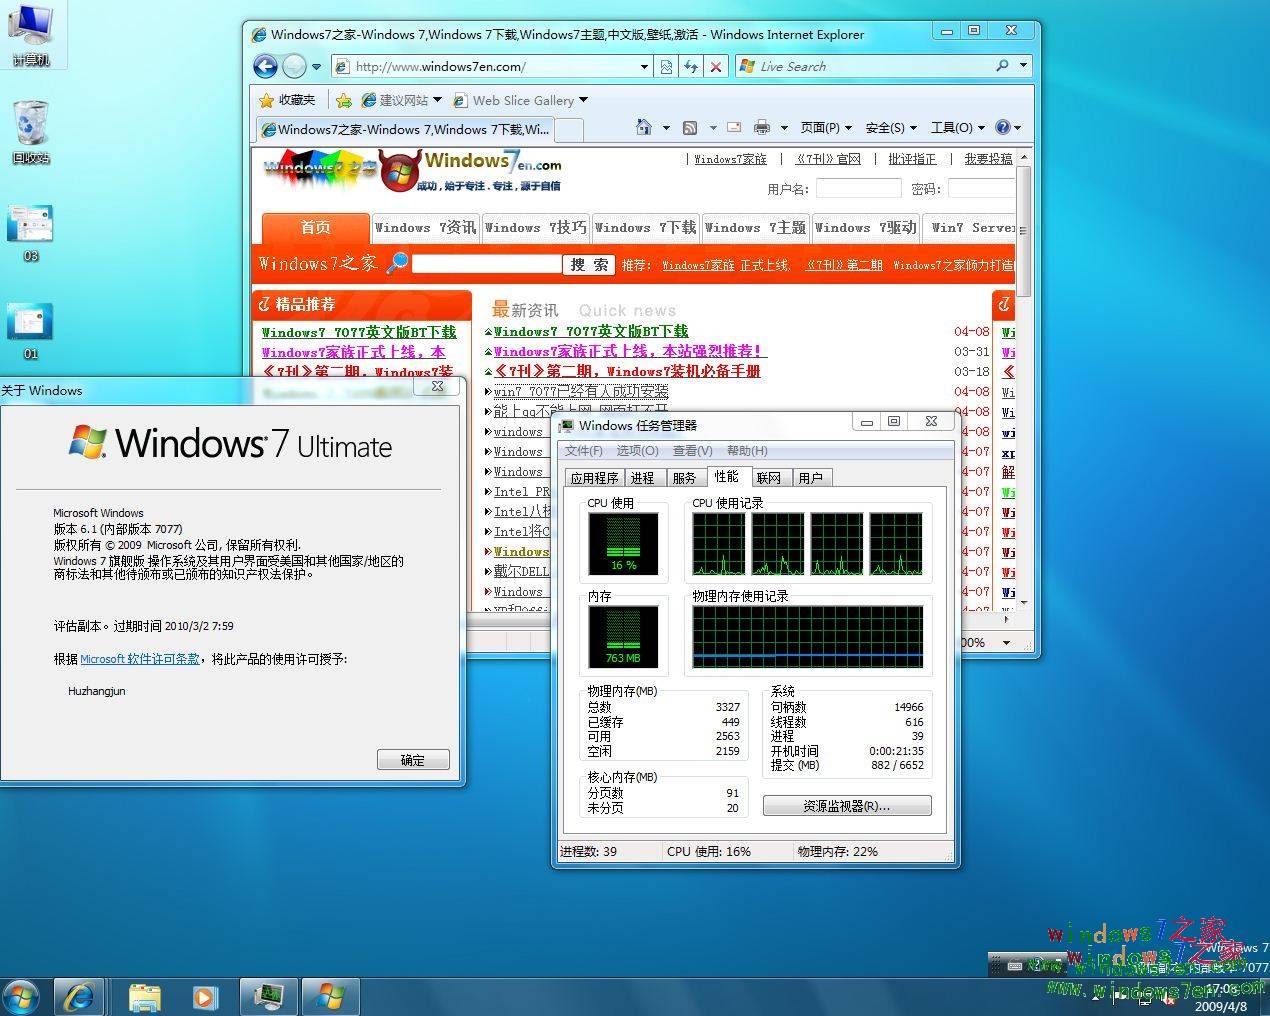Click the Stop loading icon beside address bar
The width and height of the screenshot is (1270, 1016).
point(717,66)
